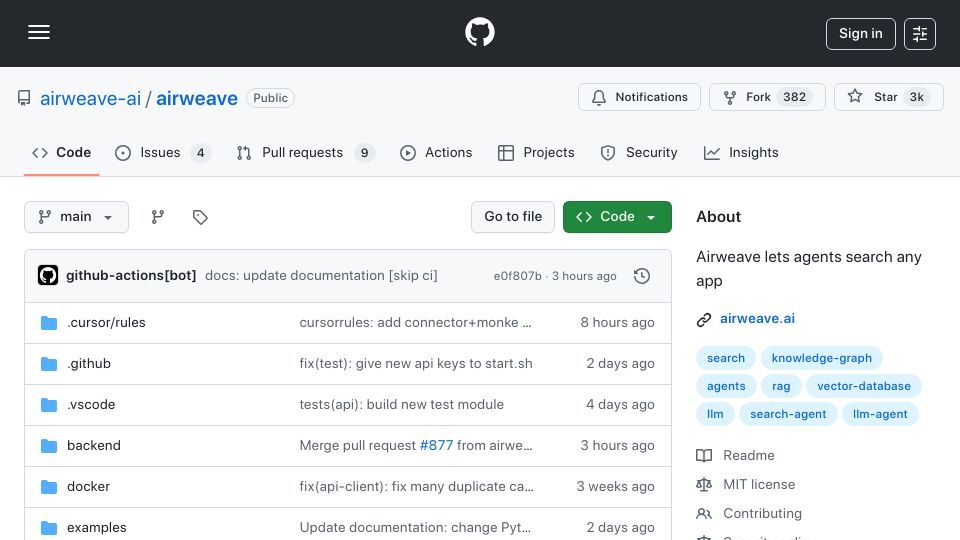View commit history clock icon
The image size is (960, 540).
[642, 276]
